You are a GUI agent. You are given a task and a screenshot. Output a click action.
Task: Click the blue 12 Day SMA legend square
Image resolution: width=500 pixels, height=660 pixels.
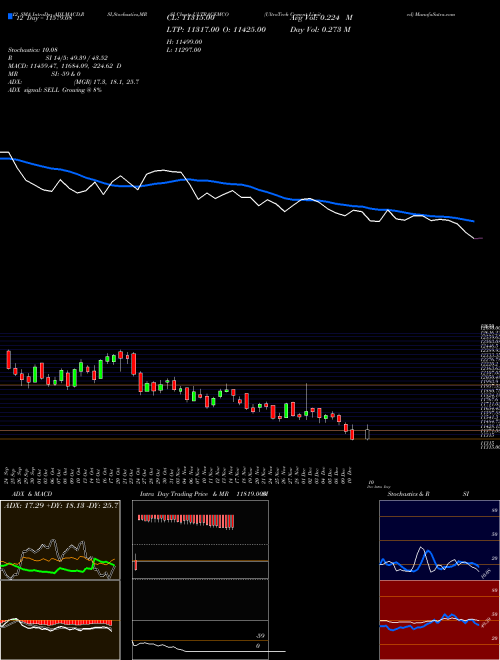point(10,16)
